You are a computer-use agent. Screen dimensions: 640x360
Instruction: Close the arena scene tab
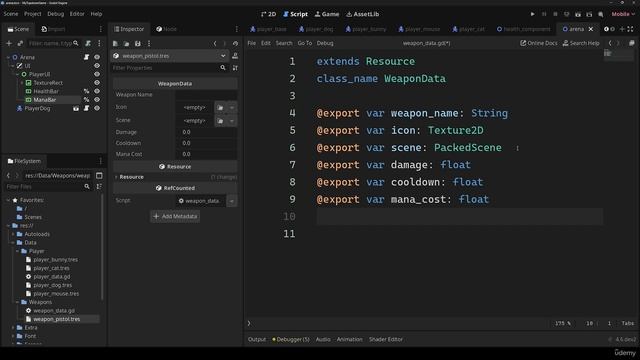tap(591, 29)
